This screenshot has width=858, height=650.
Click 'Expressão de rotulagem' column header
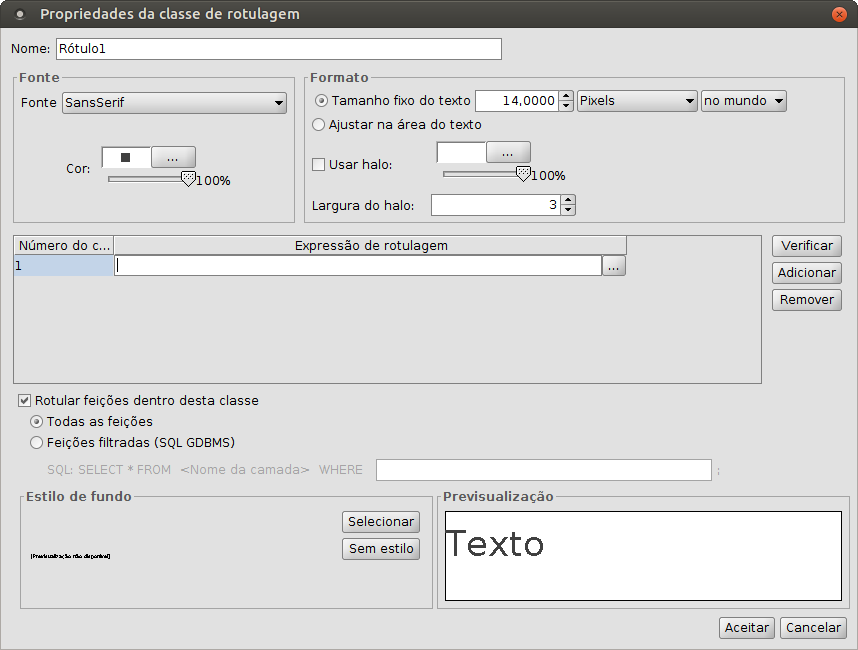coord(371,246)
